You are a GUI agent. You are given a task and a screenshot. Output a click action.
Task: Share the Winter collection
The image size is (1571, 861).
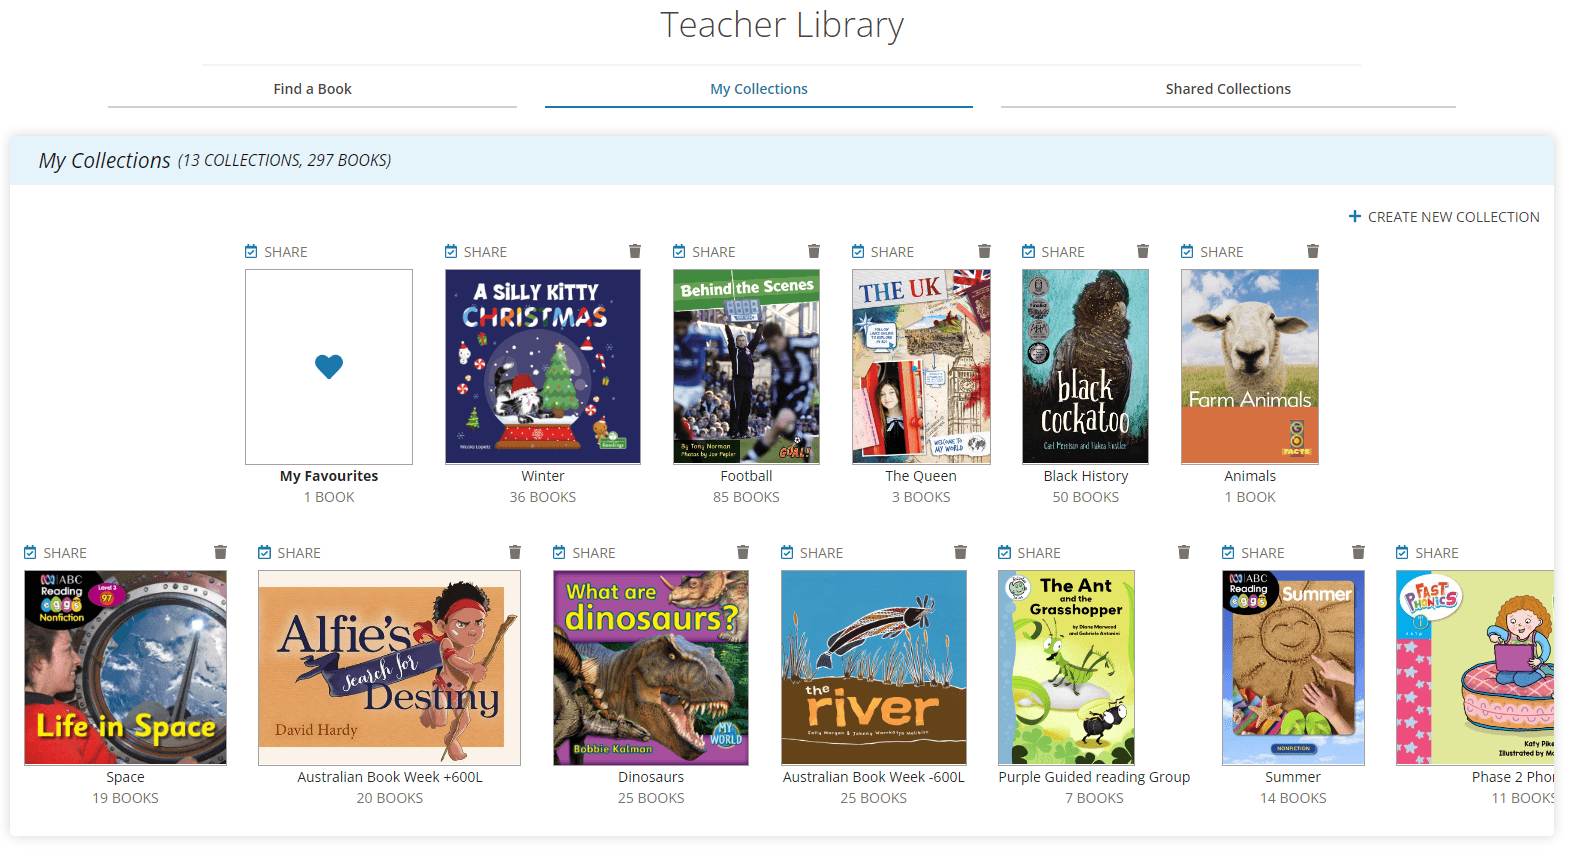coord(476,252)
